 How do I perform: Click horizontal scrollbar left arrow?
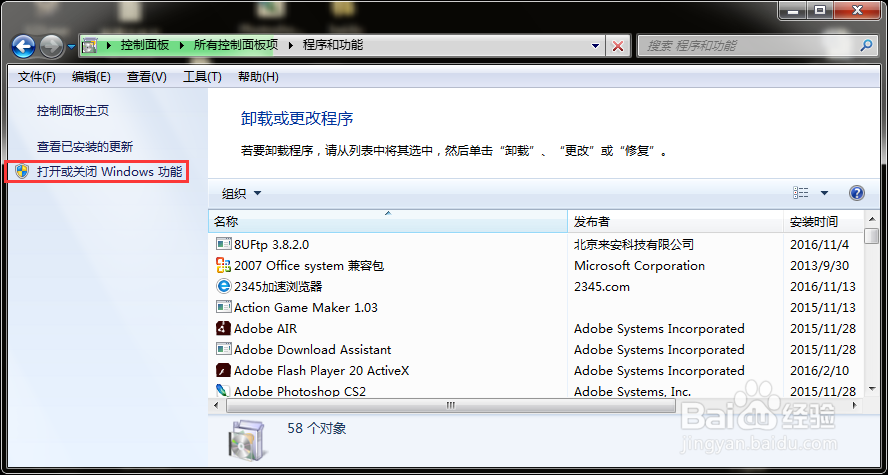[216, 405]
